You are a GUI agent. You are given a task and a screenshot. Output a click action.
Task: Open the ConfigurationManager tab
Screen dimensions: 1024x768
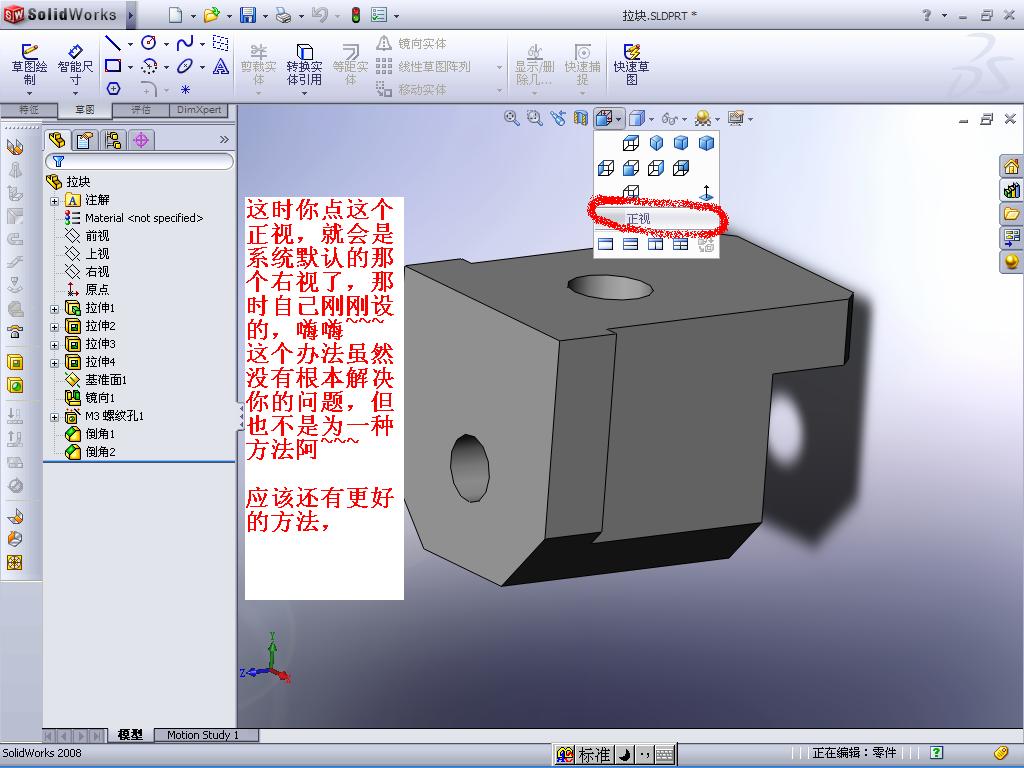(113, 139)
